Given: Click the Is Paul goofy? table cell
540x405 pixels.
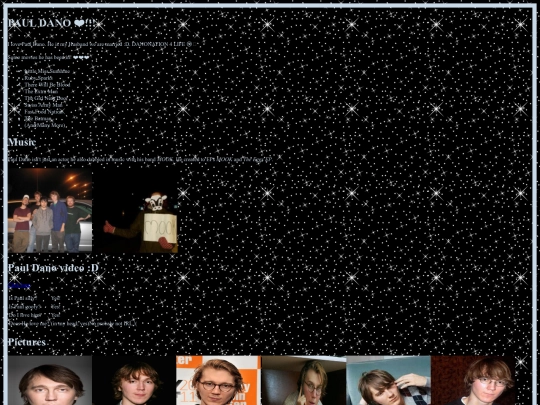Looking at the screenshot, I should pyautogui.click(x=25, y=307).
